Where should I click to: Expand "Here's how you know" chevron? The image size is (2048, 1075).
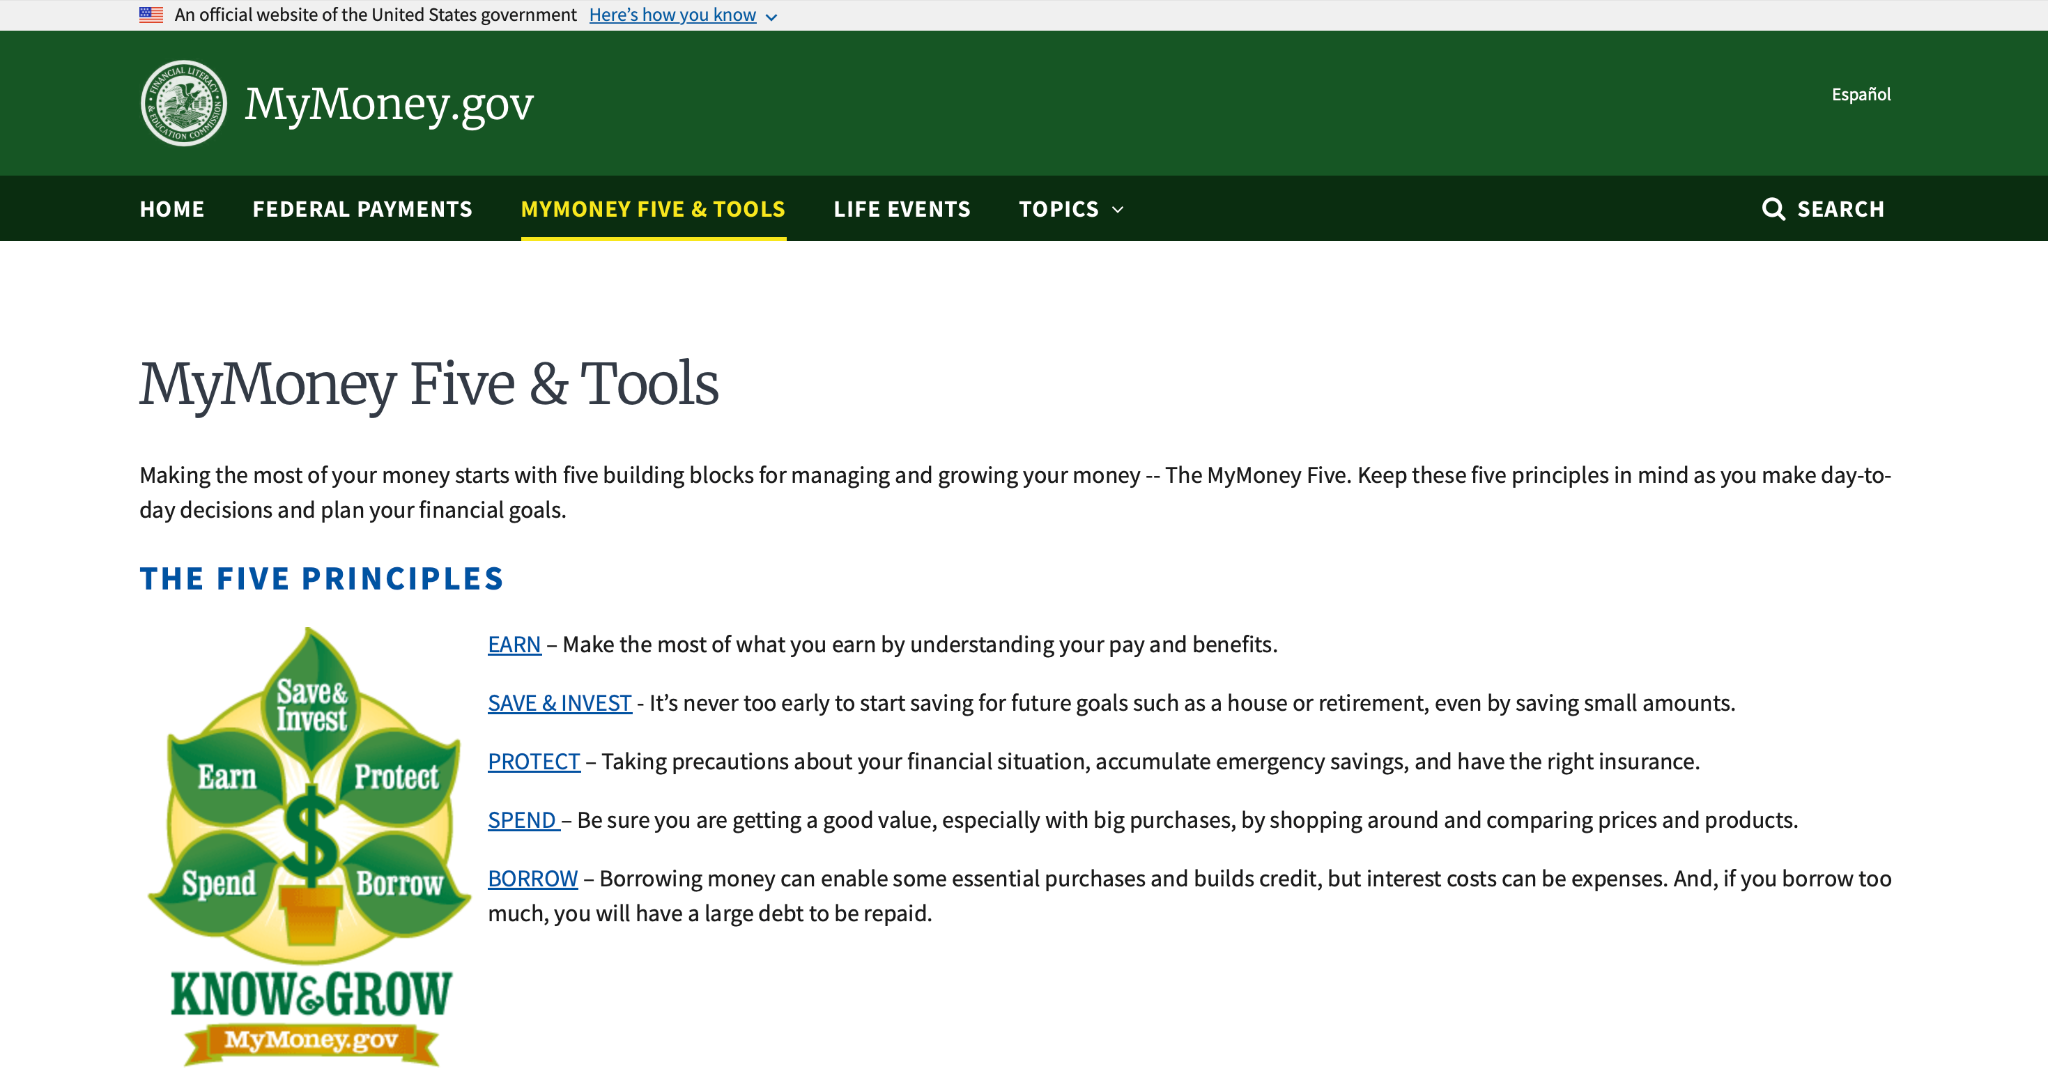coord(771,17)
